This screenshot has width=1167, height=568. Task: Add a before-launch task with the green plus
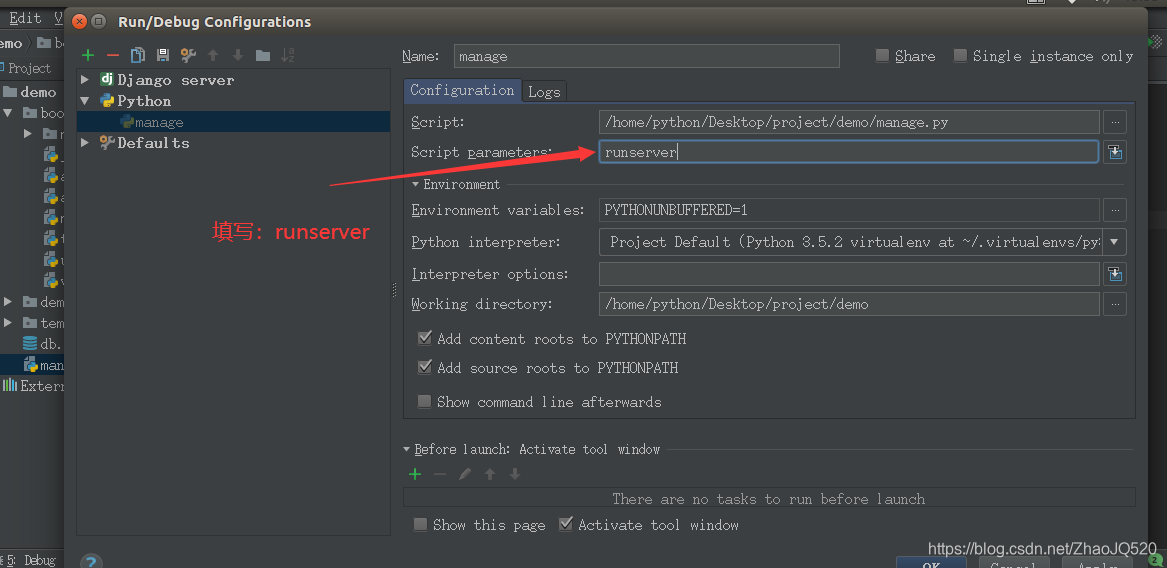coord(415,474)
